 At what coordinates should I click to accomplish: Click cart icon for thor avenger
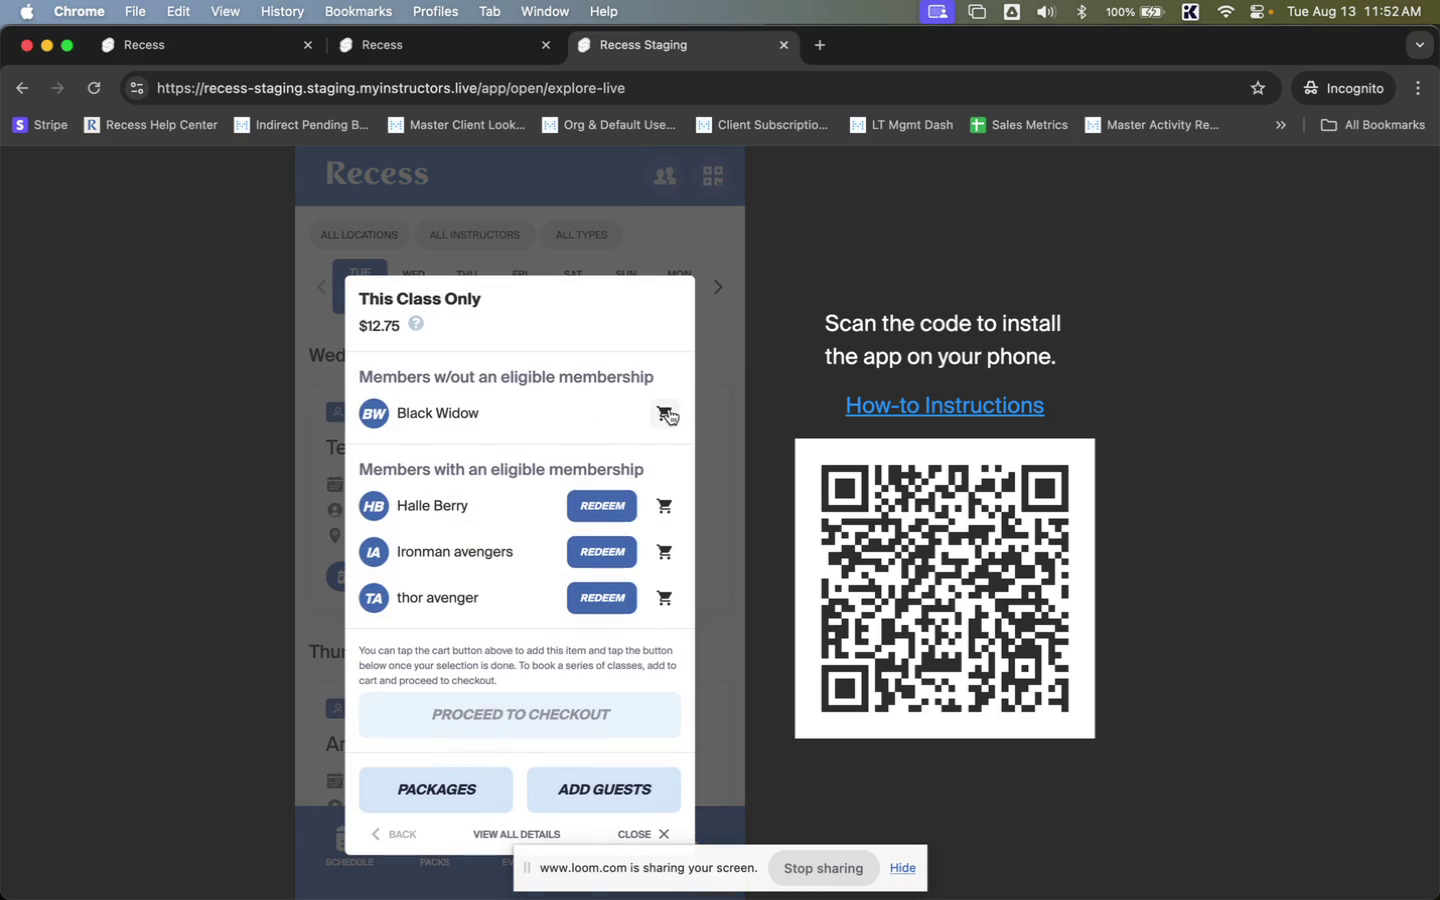[664, 598]
